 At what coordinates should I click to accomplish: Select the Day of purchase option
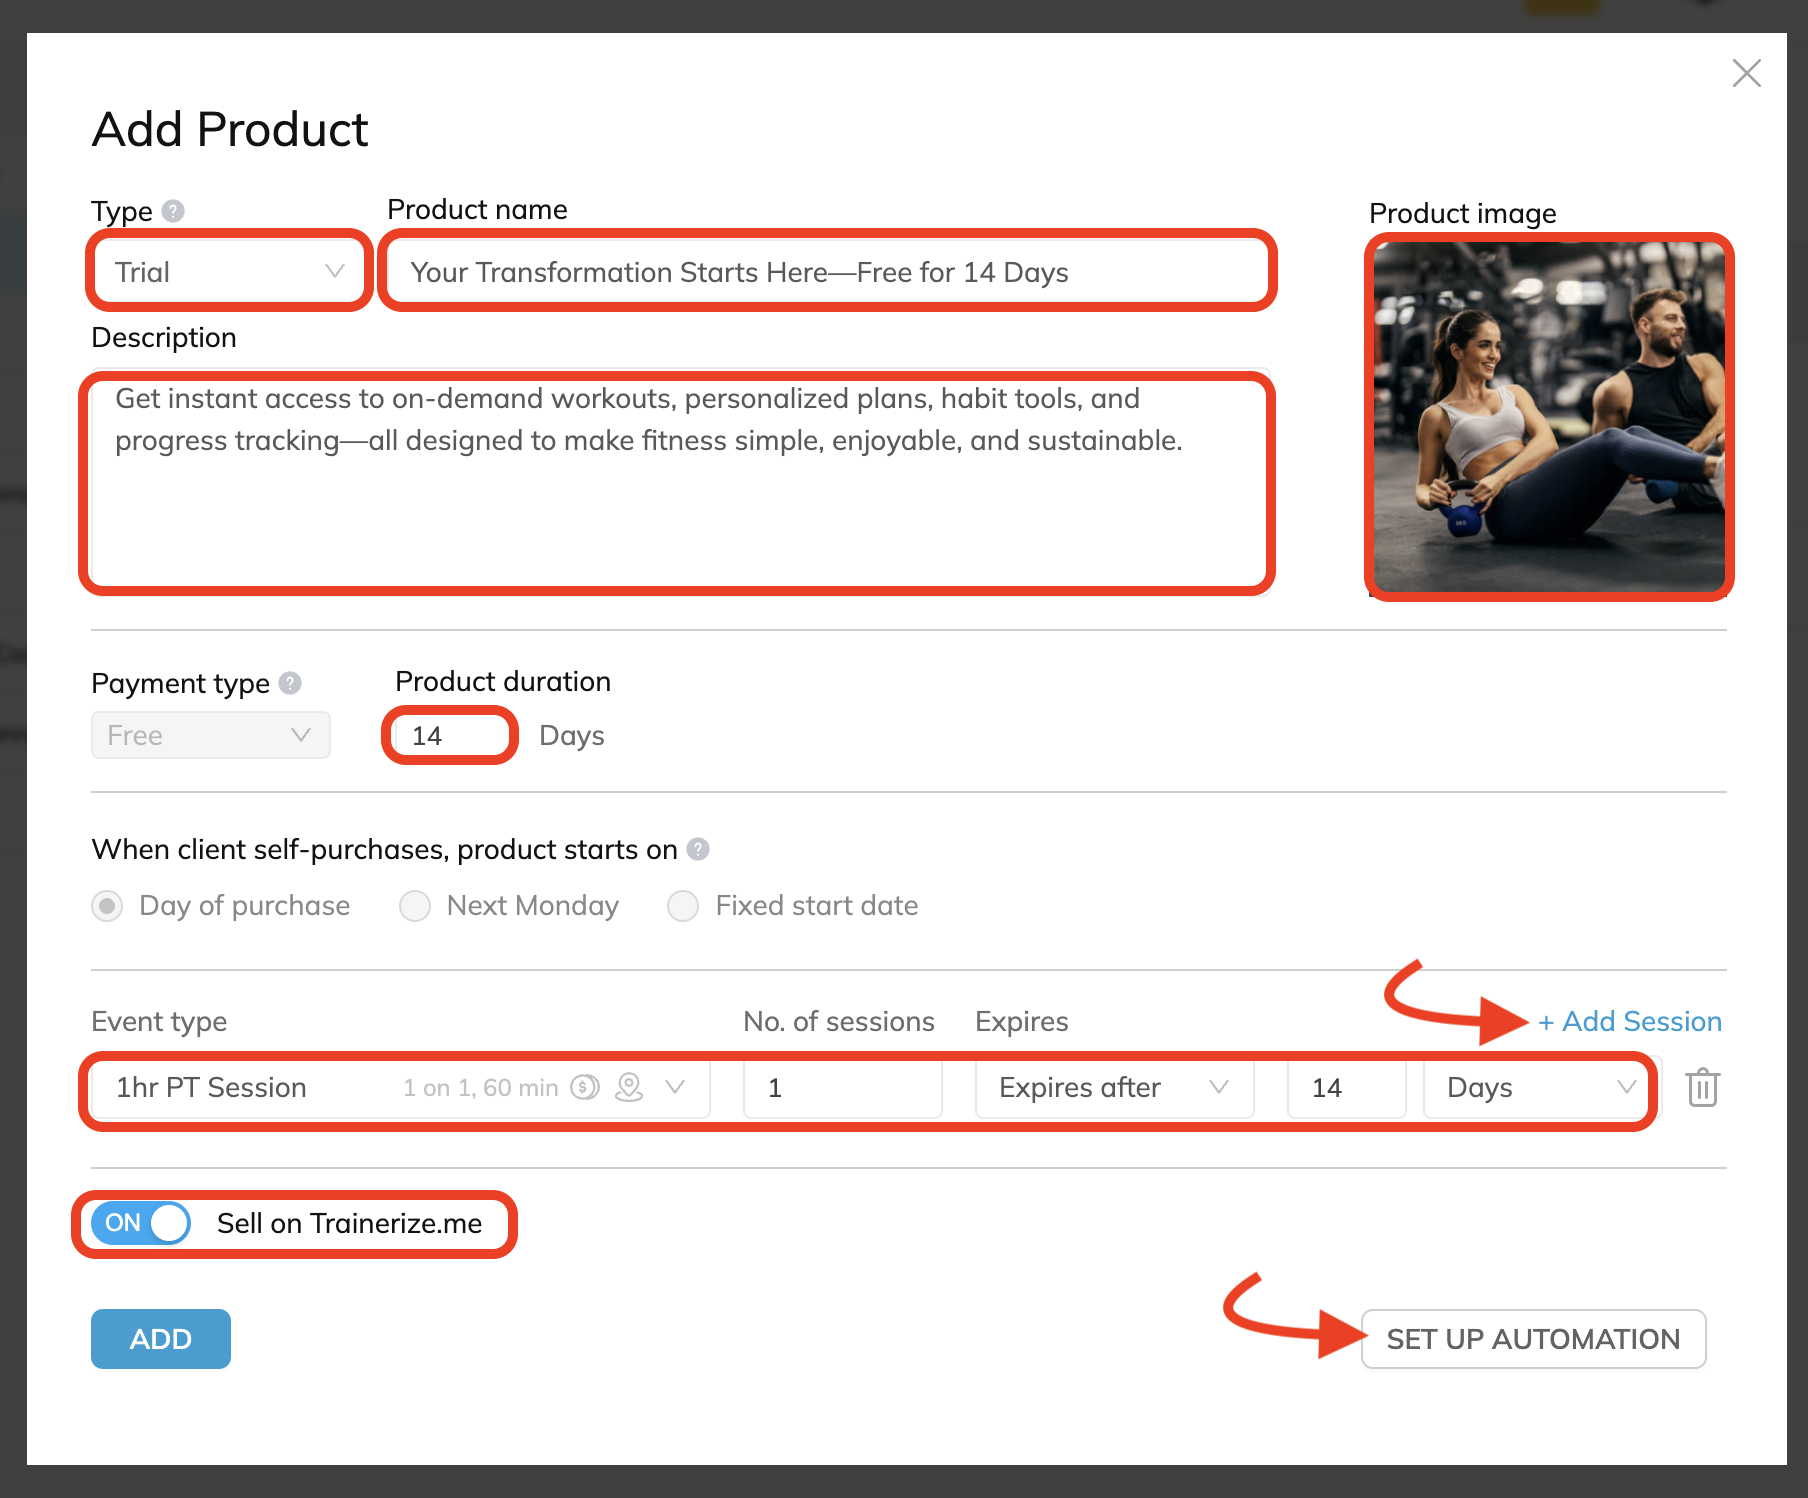tap(108, 906)
